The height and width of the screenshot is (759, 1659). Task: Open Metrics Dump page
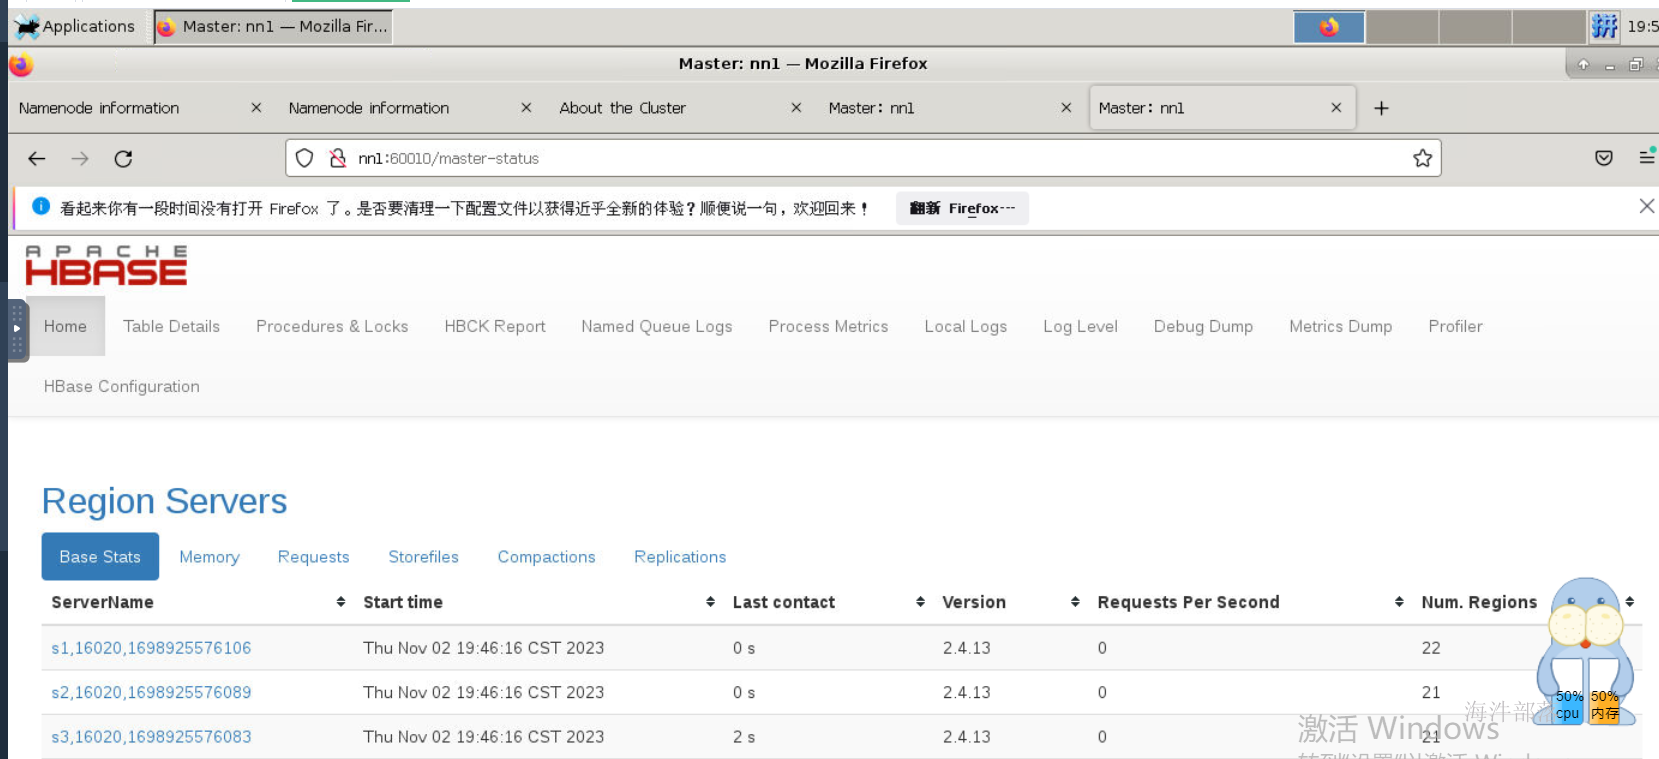point(1340,326)
